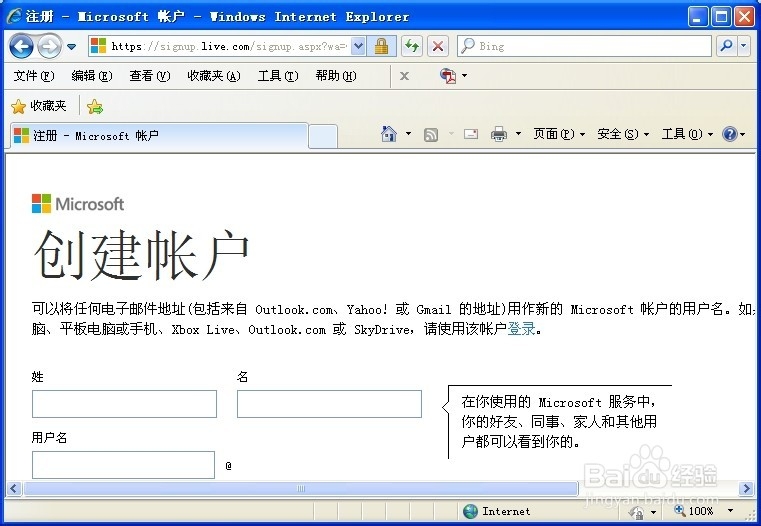Click the RSS feeds icon
Viewport: 761px width, 526px height.
(x=431, y=134)
